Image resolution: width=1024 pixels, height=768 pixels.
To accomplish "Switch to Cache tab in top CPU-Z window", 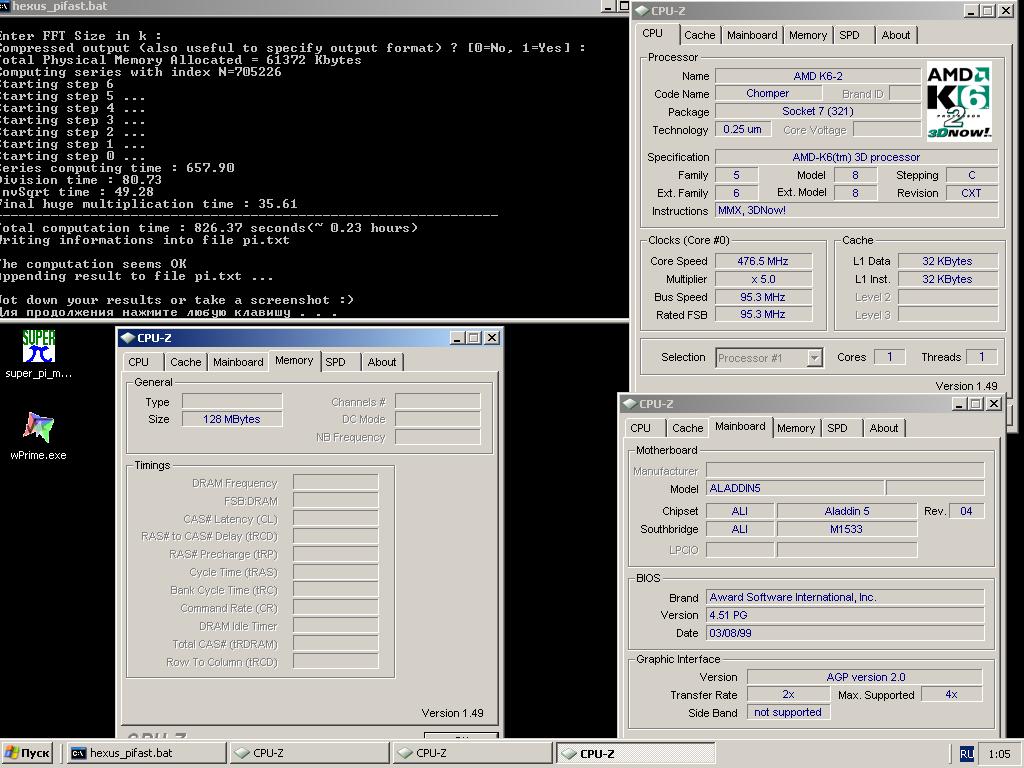I will click(x=699, y=35).
